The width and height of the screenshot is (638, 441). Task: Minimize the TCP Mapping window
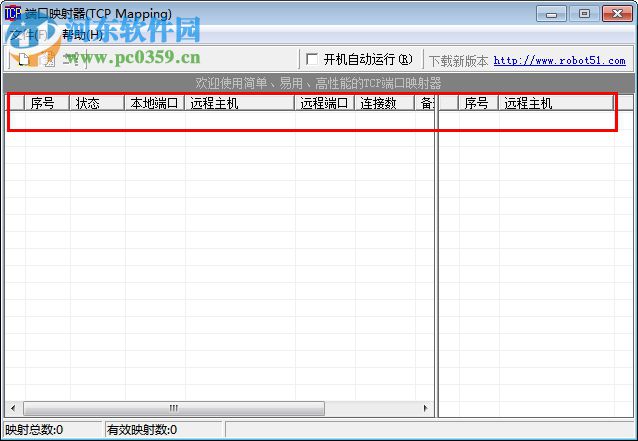coord(551,14)
